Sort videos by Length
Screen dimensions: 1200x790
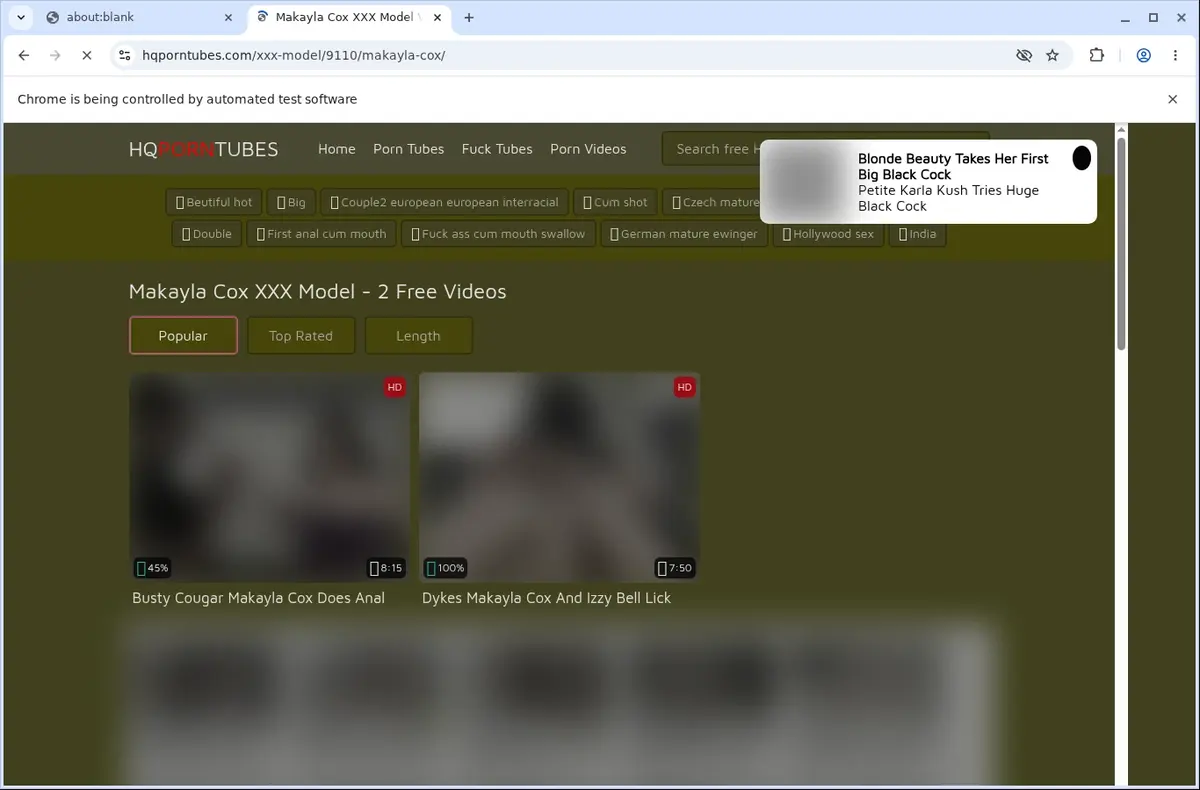tap(418, 336)
